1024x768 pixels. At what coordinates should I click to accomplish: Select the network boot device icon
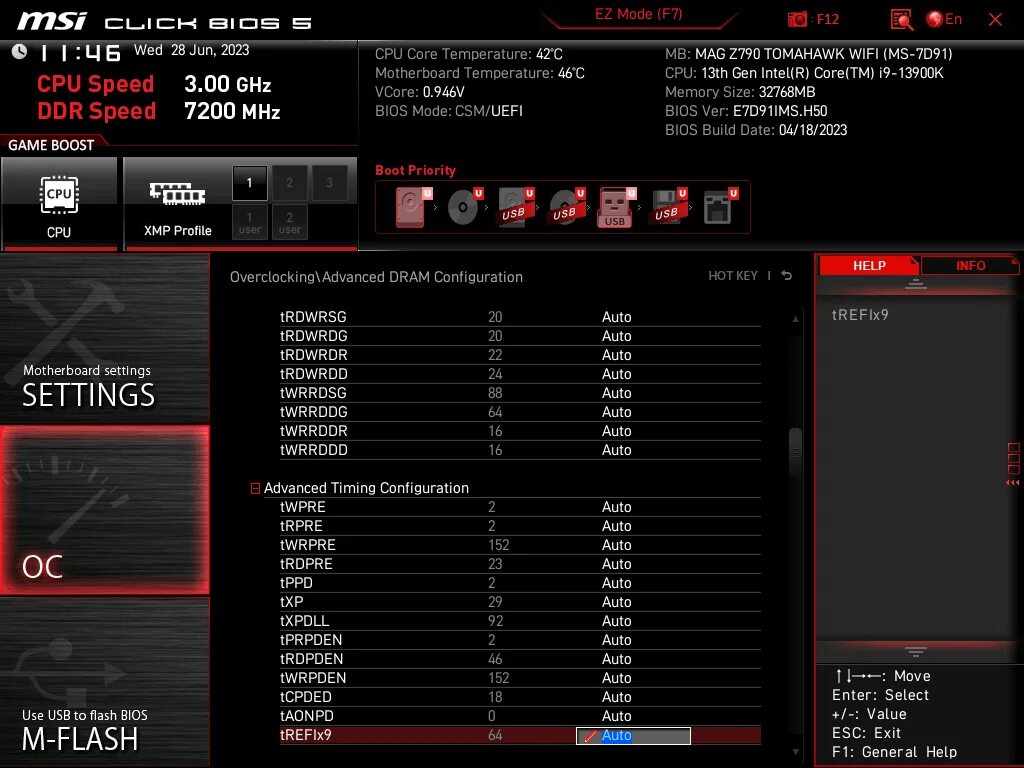(719, 207)
